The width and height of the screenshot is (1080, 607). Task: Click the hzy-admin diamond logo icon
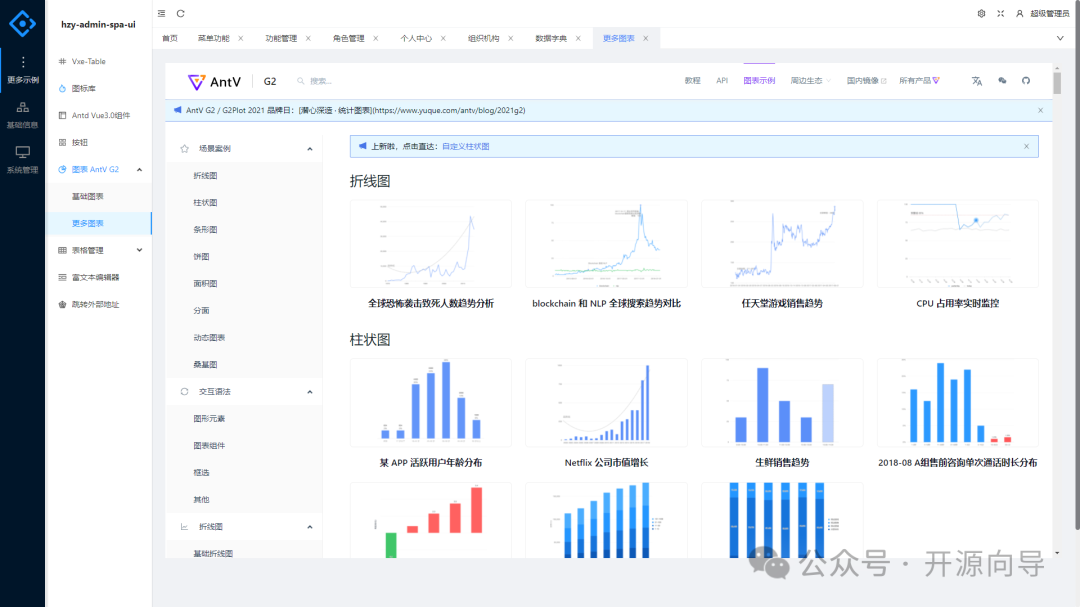22,23
